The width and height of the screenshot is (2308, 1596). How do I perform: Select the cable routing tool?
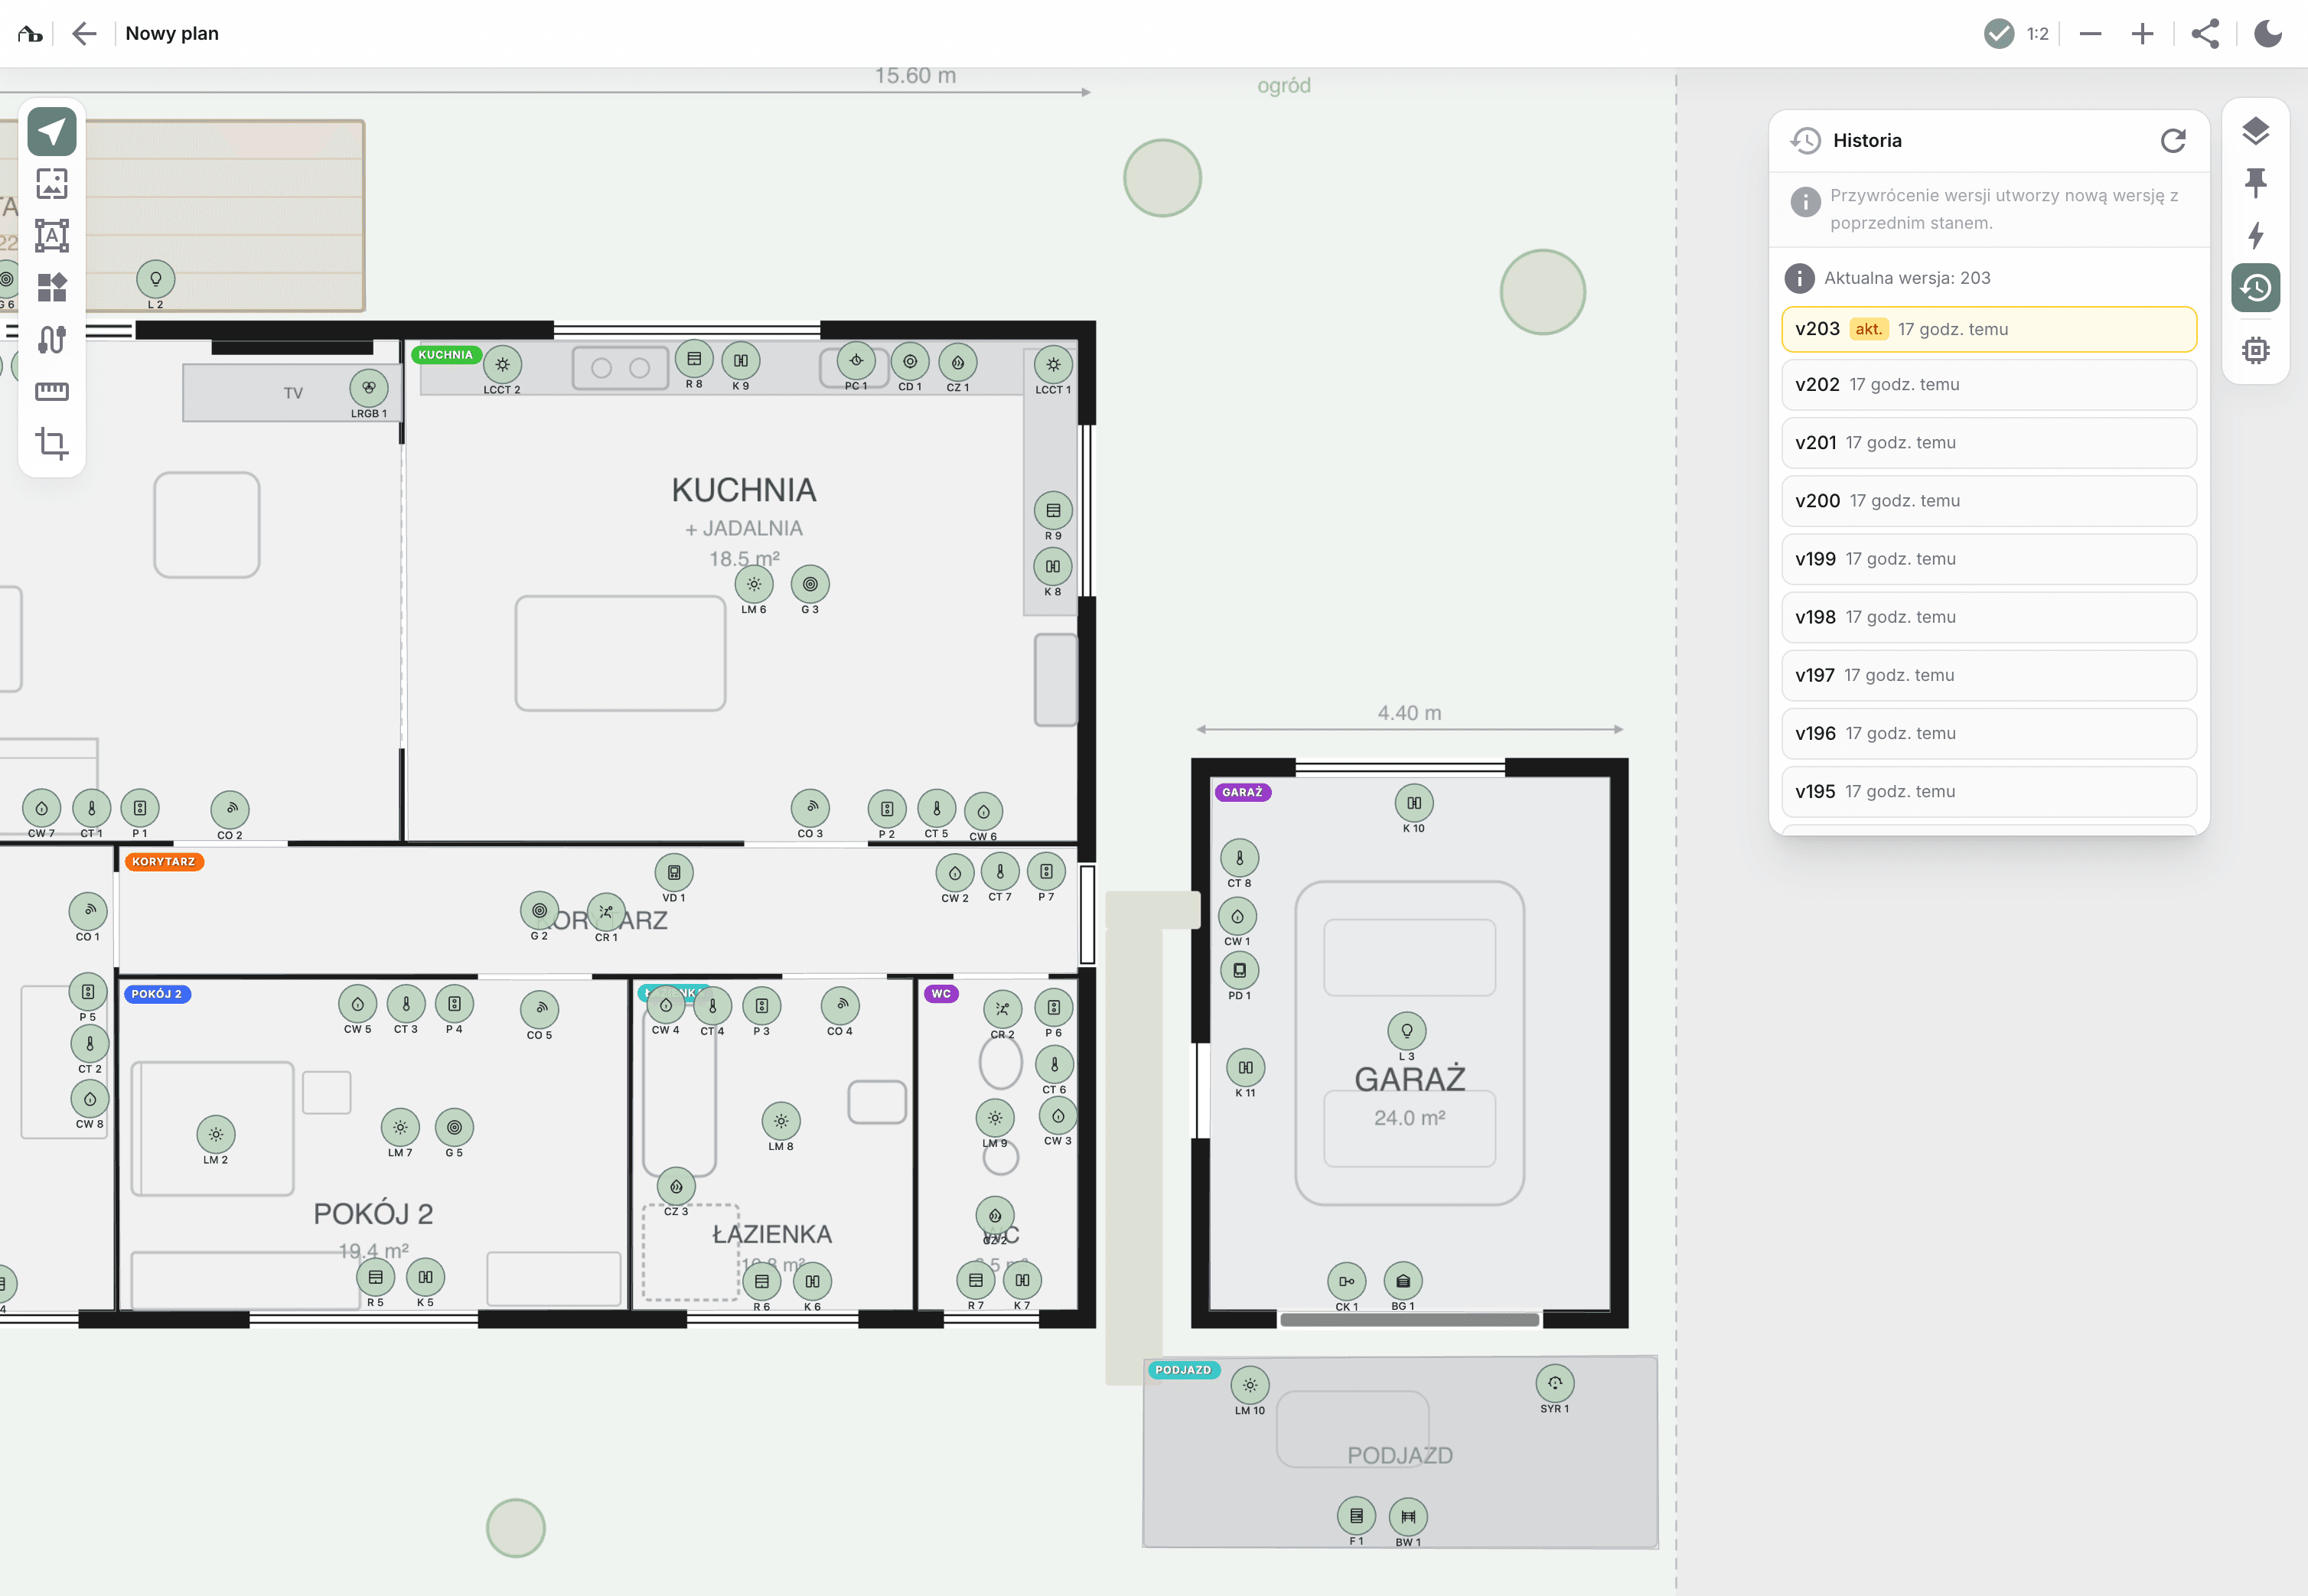click(x=52, y=340)
